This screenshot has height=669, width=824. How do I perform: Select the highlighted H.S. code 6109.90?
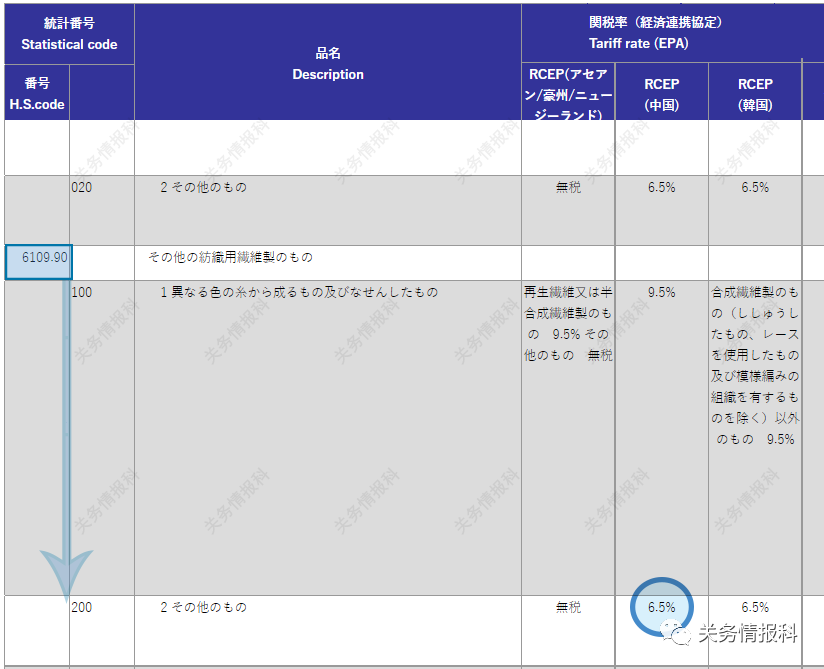[36, 258]
